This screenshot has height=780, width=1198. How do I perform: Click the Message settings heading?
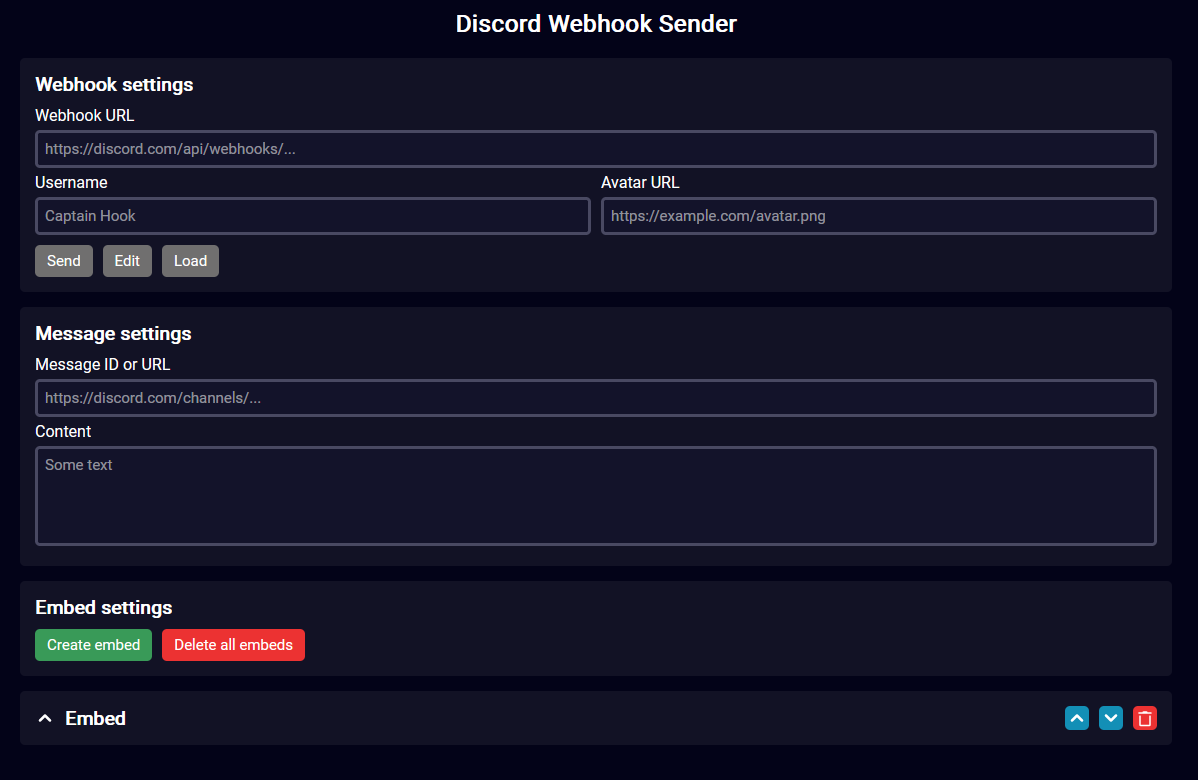click(x=113, y=333)
